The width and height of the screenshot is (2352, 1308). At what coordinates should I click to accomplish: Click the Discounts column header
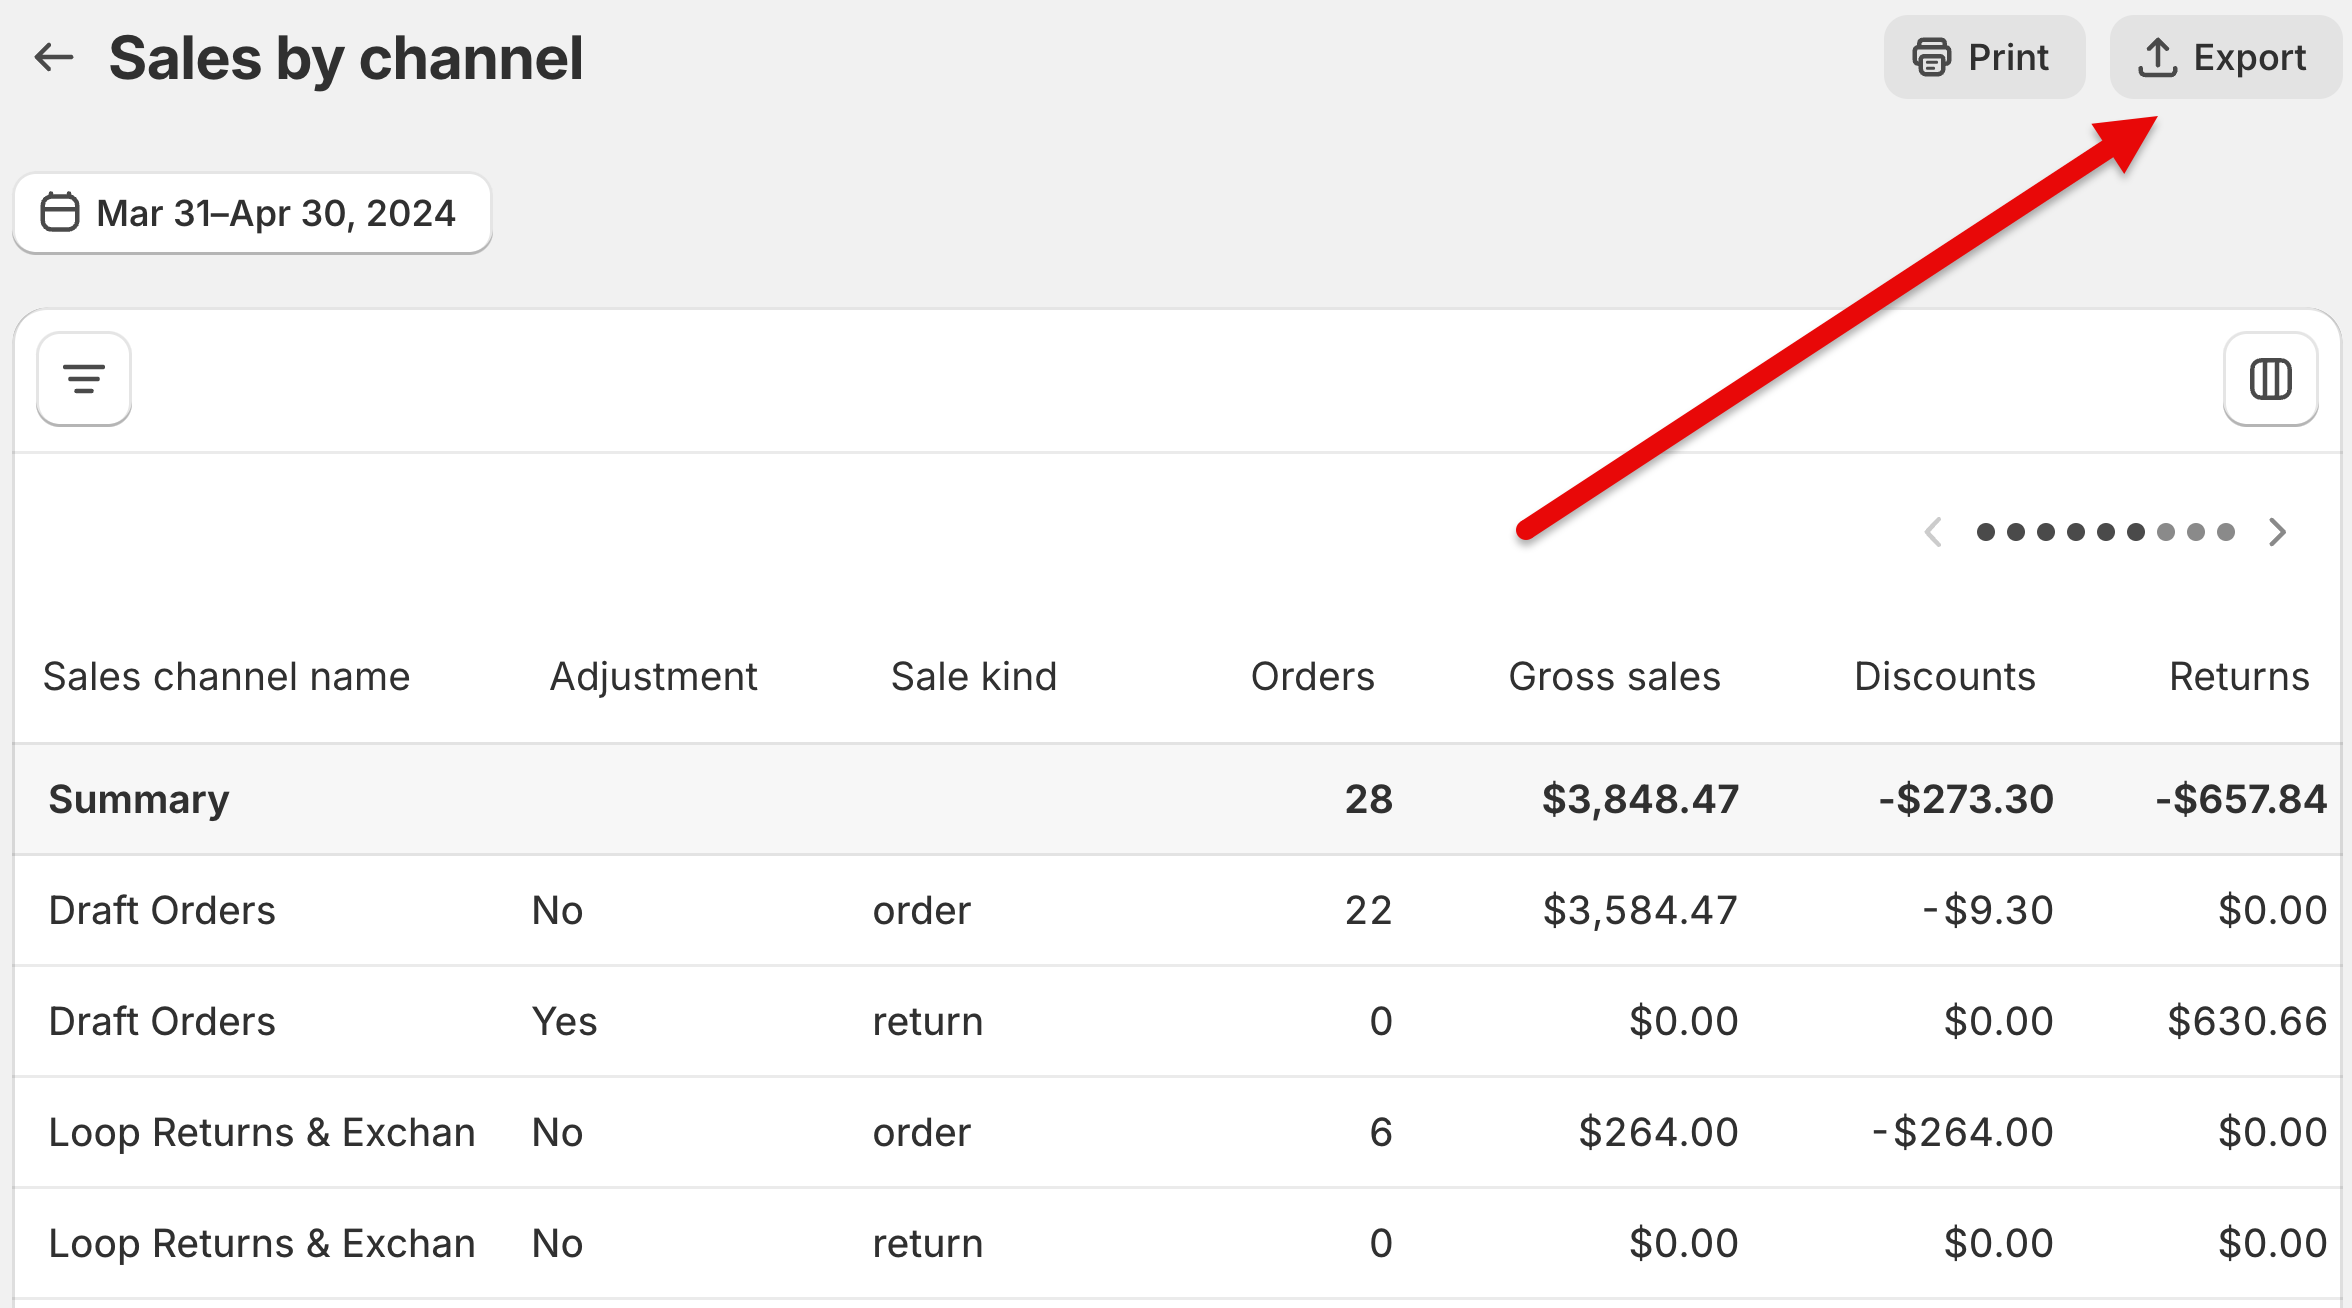[1946, 676]
